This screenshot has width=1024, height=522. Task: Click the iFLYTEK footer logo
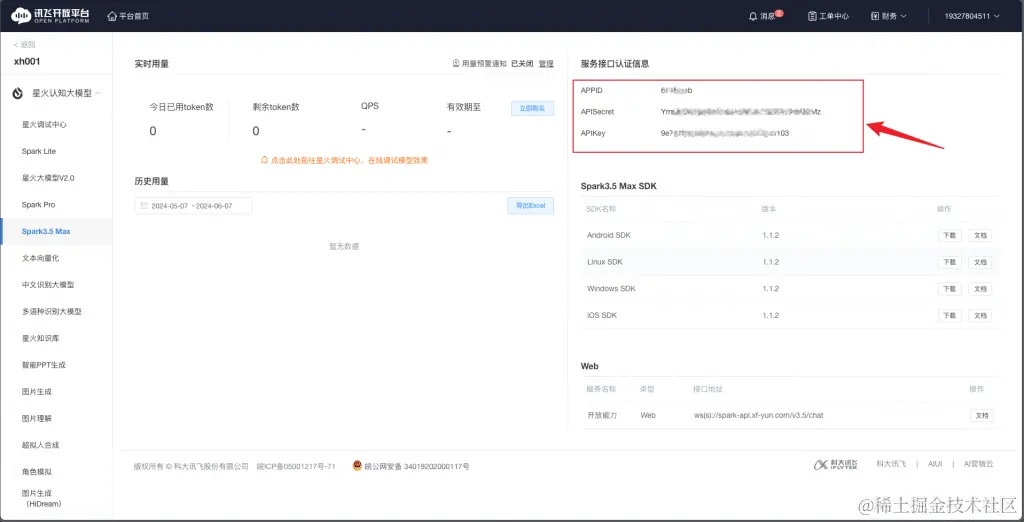coord(835,465)
